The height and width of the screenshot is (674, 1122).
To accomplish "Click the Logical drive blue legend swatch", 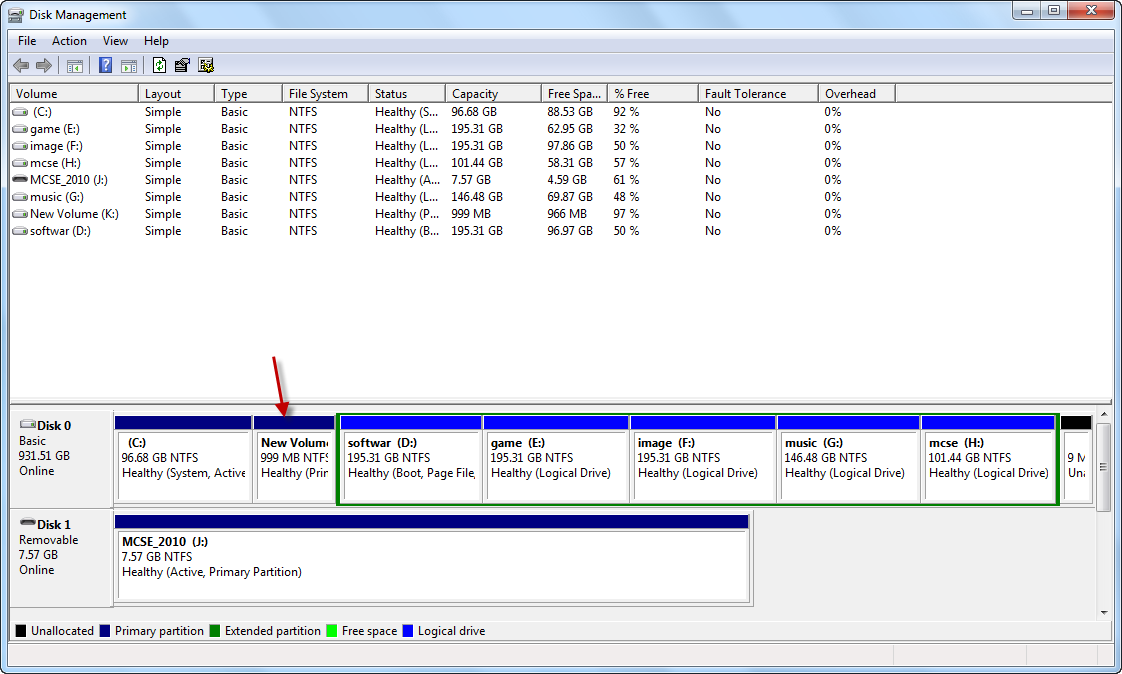I will tap(407, 631).
